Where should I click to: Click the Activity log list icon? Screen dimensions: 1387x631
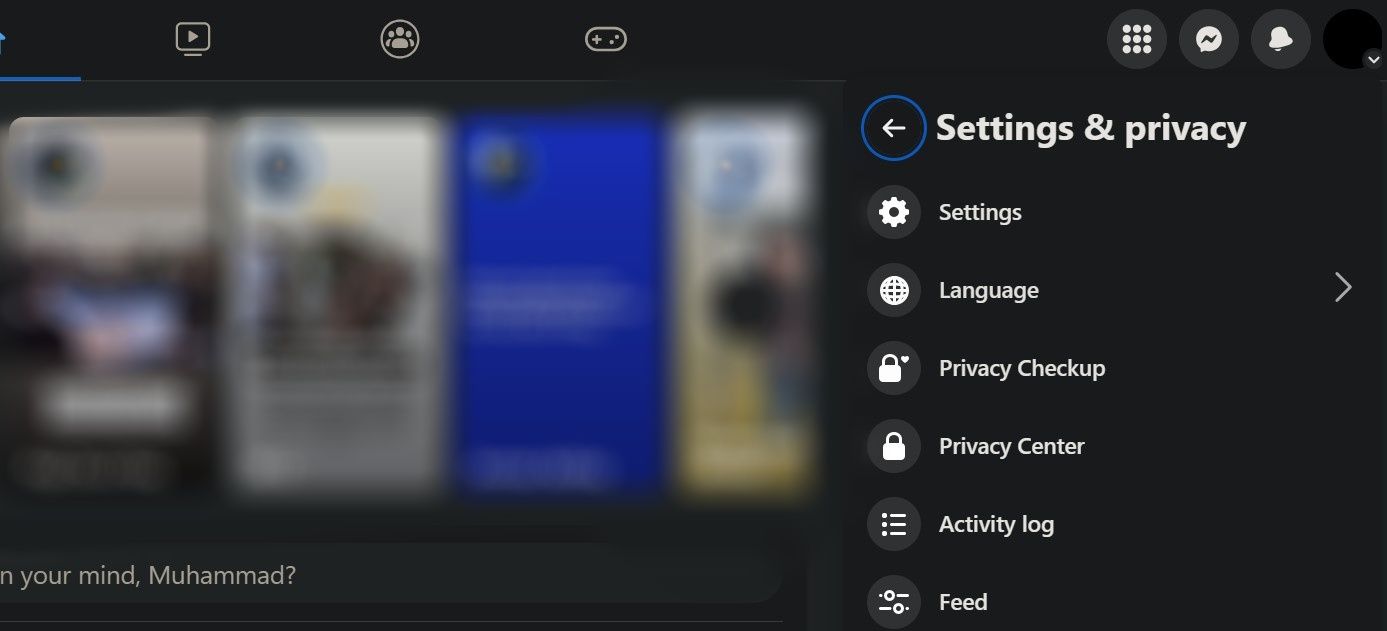pos(892,524)
